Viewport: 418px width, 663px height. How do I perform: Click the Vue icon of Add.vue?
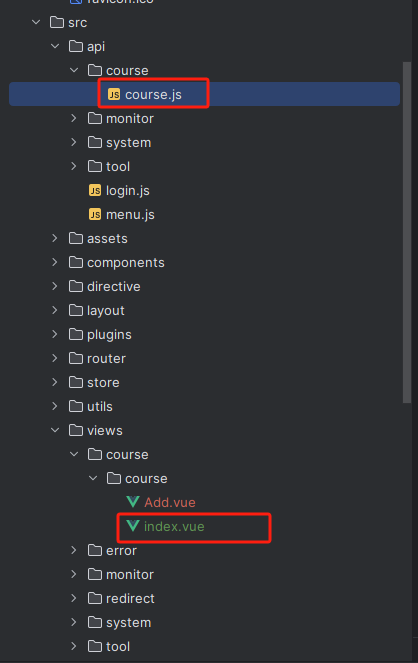coord(133,502)
